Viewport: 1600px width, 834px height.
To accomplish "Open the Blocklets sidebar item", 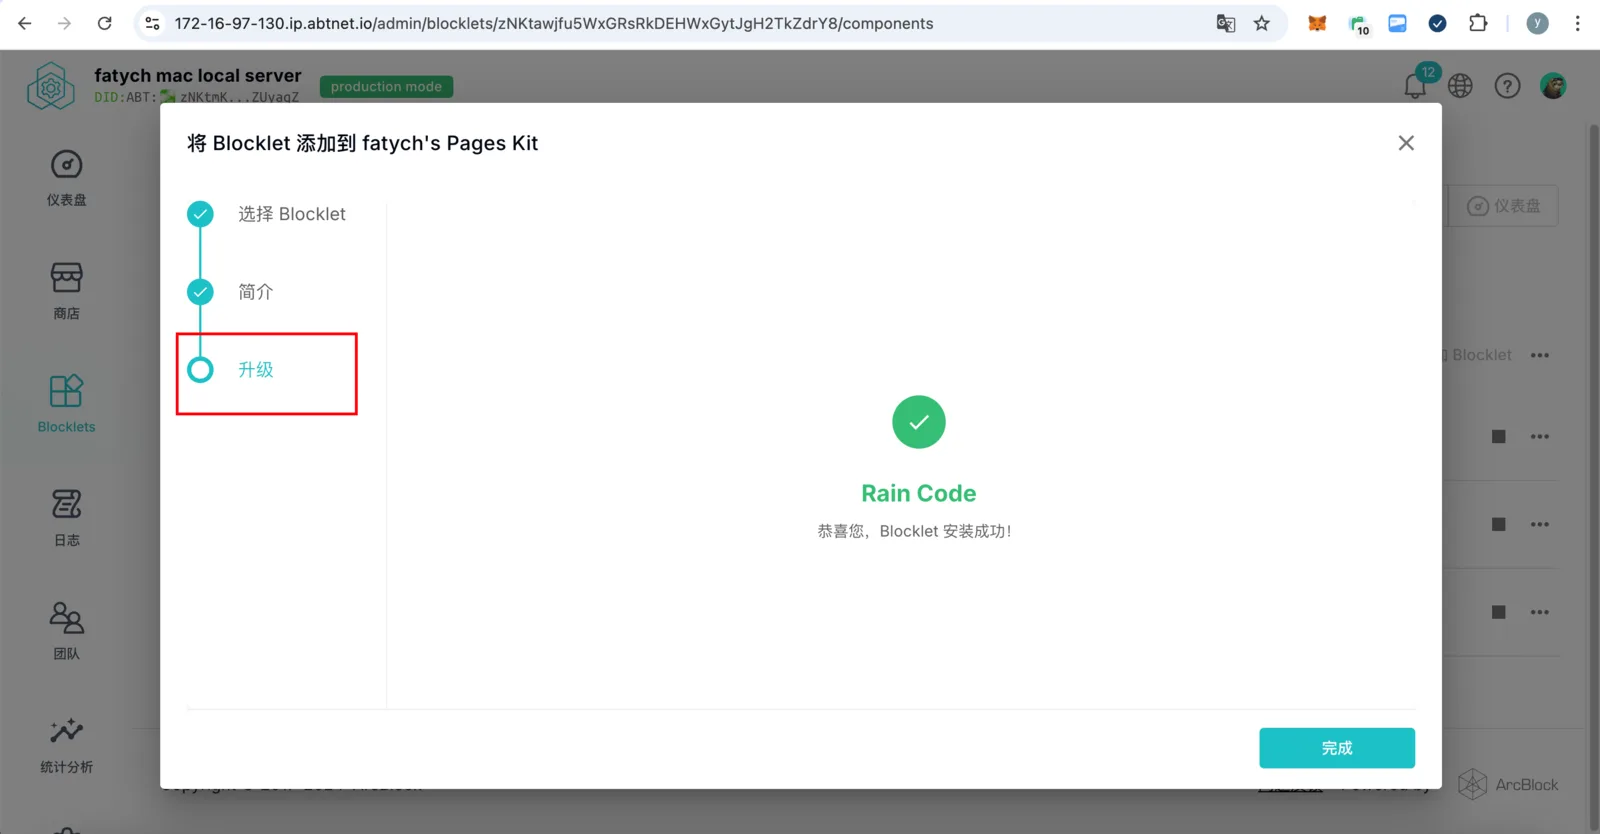I will tap(67, 404).
